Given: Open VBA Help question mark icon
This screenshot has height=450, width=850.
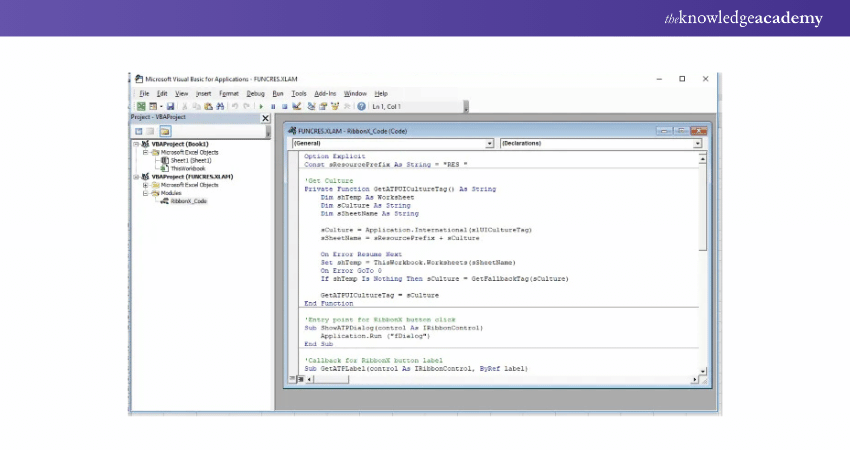Looking at the screenshot, I should pos(361,106).
